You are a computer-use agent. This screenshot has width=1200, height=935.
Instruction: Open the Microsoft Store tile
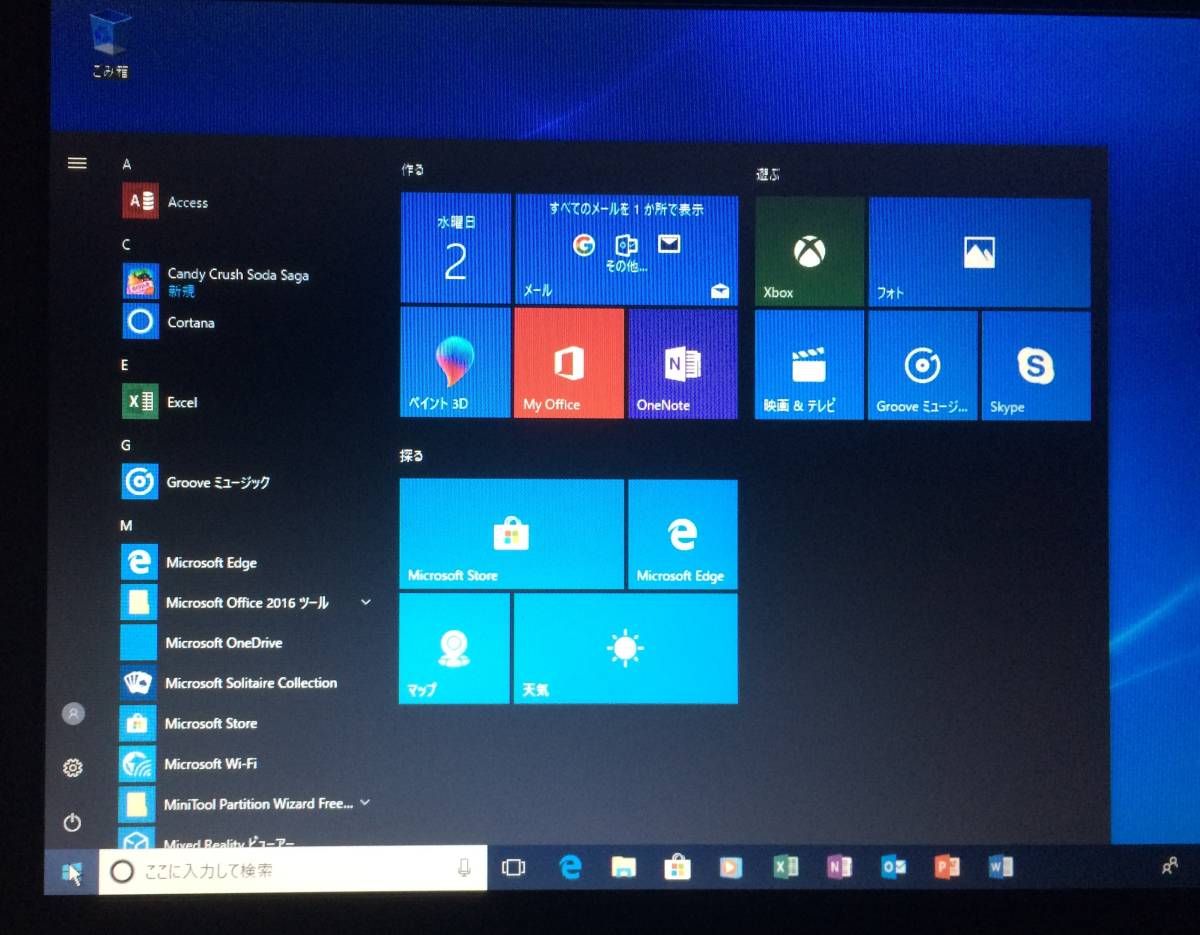[511, 534]
